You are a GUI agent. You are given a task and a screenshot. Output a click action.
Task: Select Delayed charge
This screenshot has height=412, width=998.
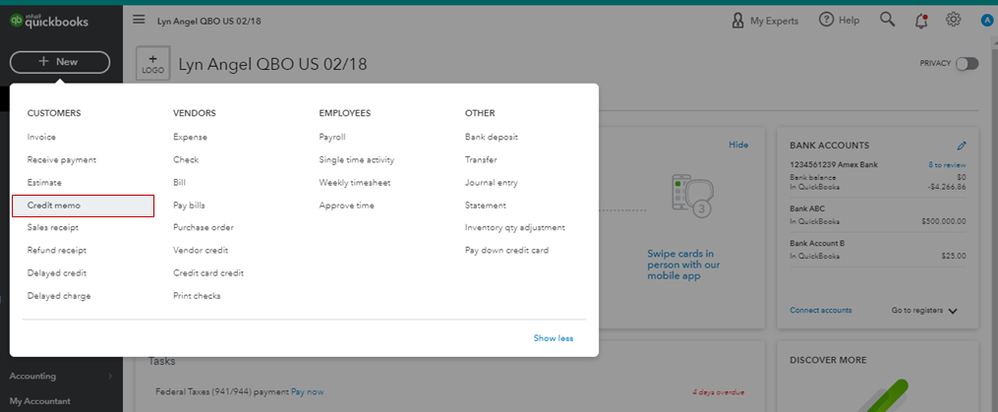click(x=59, y=296)
